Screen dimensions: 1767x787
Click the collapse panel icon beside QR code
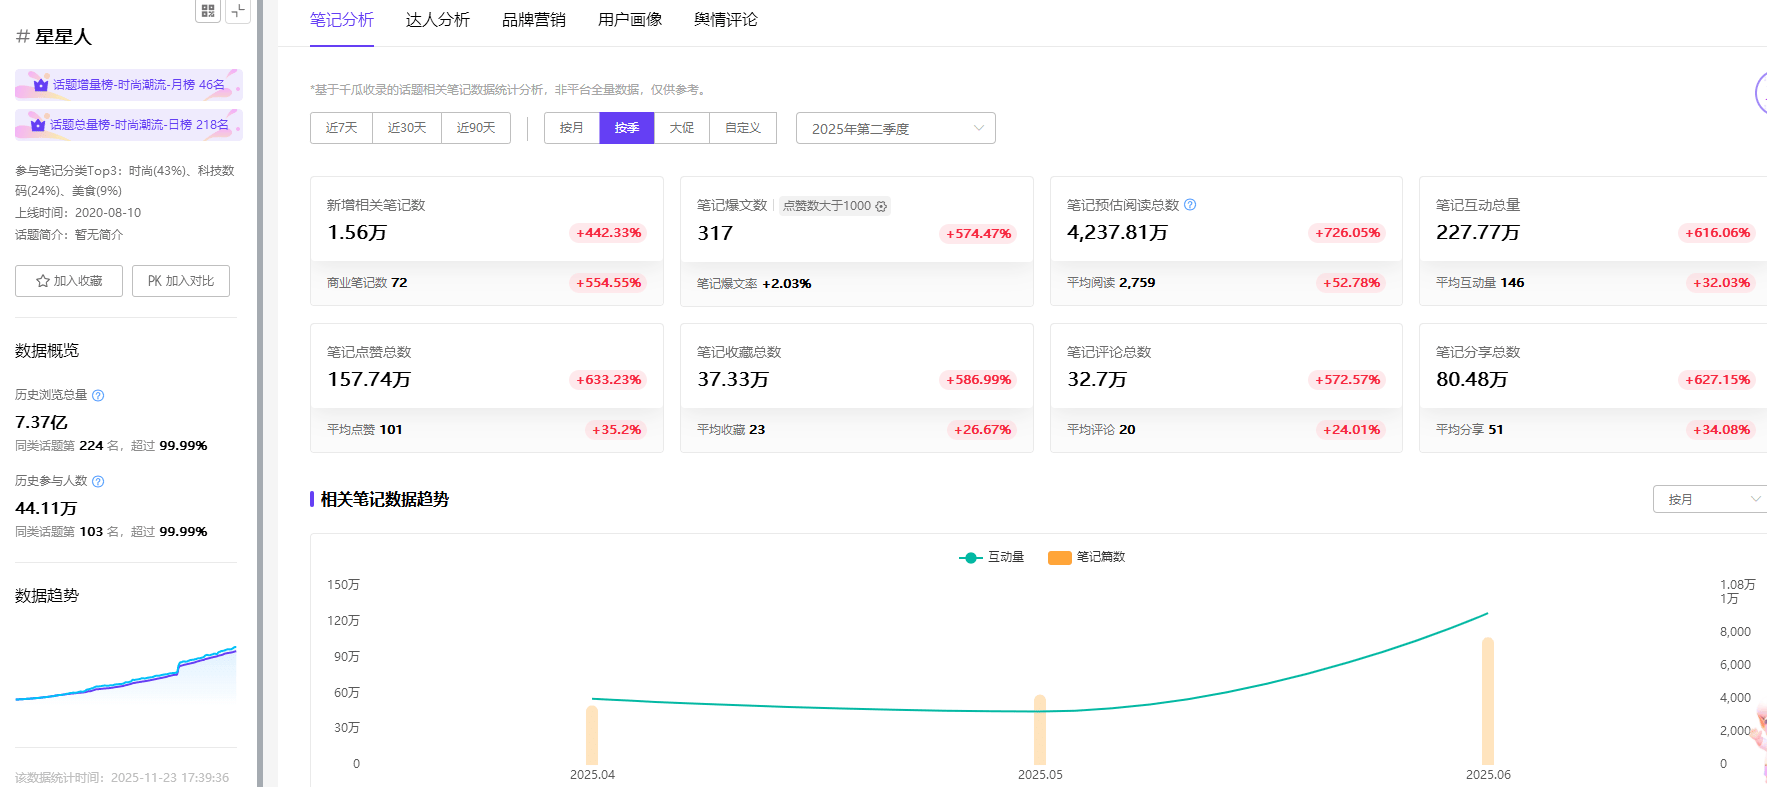[x=238, y=11]
